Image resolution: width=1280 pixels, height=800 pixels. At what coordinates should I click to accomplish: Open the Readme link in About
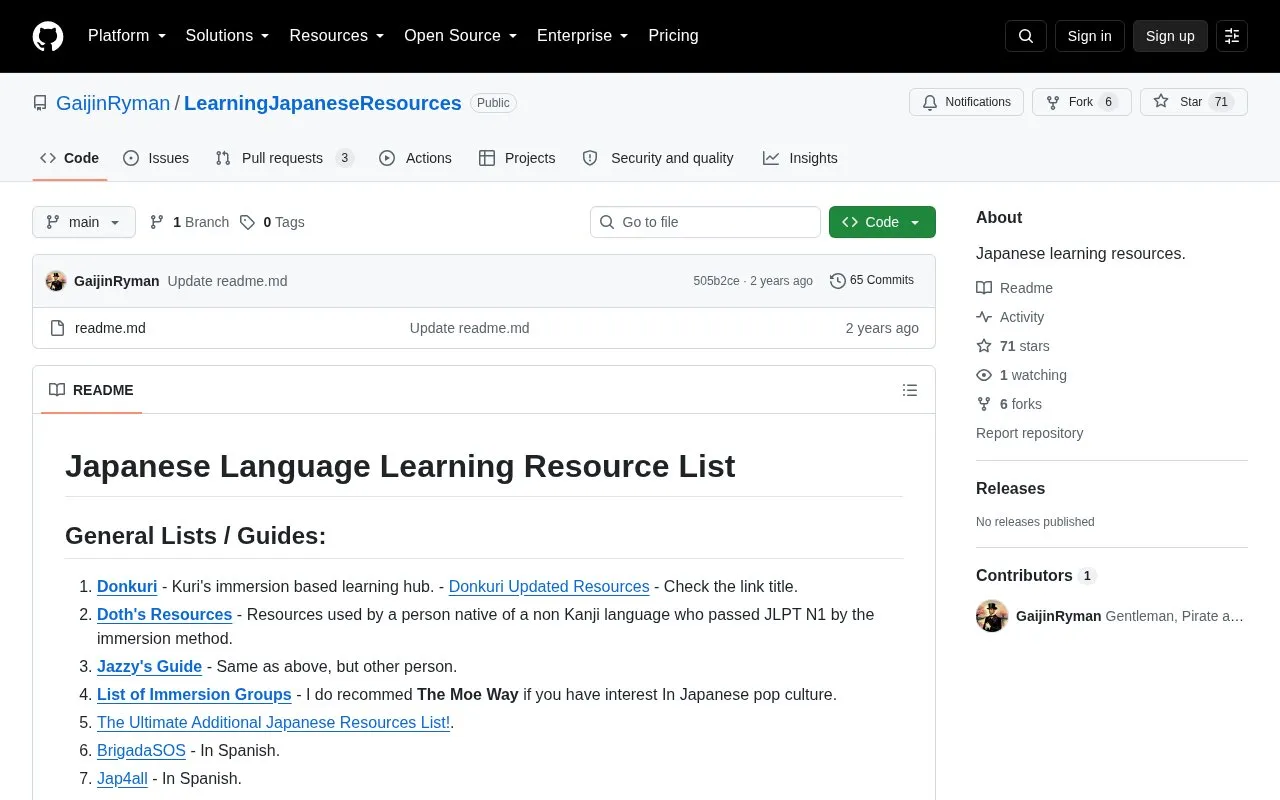[1014, 288]
